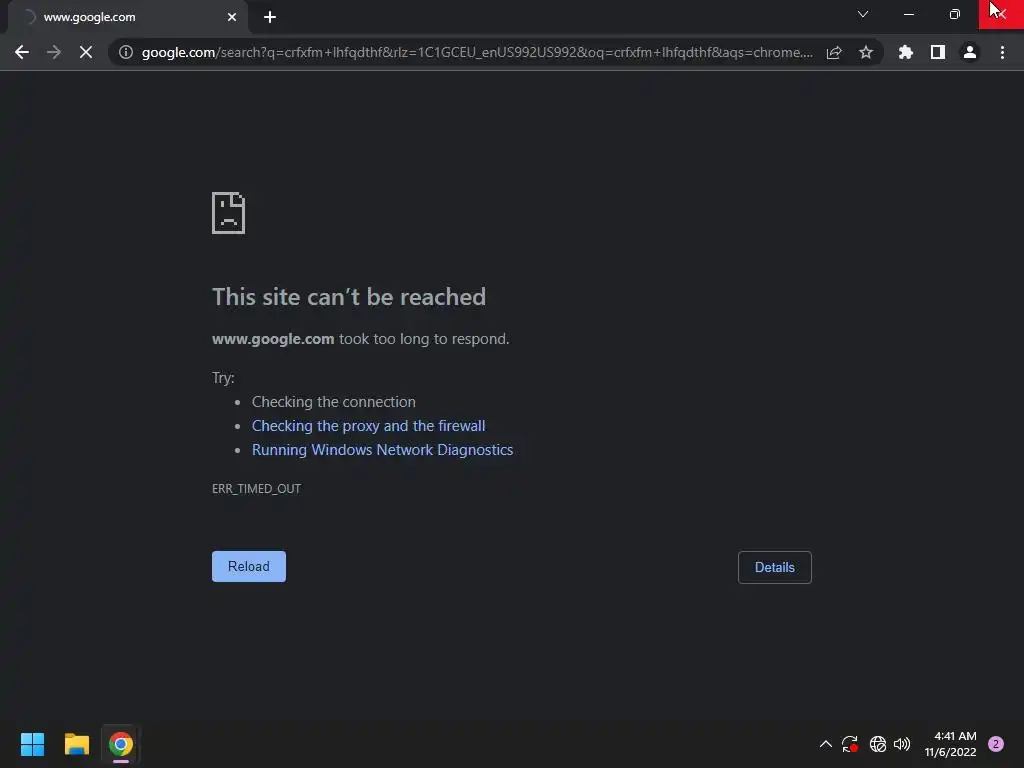
Task: Click the address bar URL
Action: 477,52
